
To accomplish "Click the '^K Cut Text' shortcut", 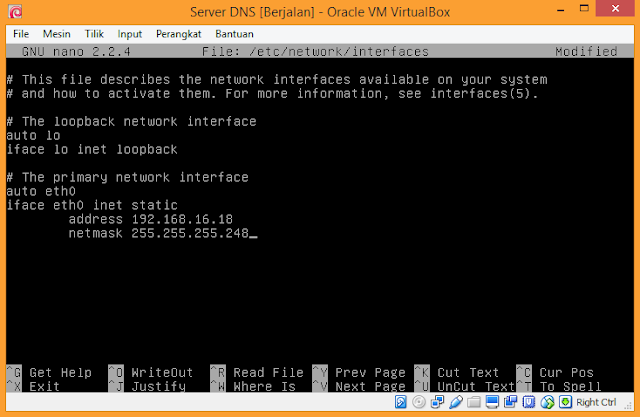I will (x=457, y=372).
